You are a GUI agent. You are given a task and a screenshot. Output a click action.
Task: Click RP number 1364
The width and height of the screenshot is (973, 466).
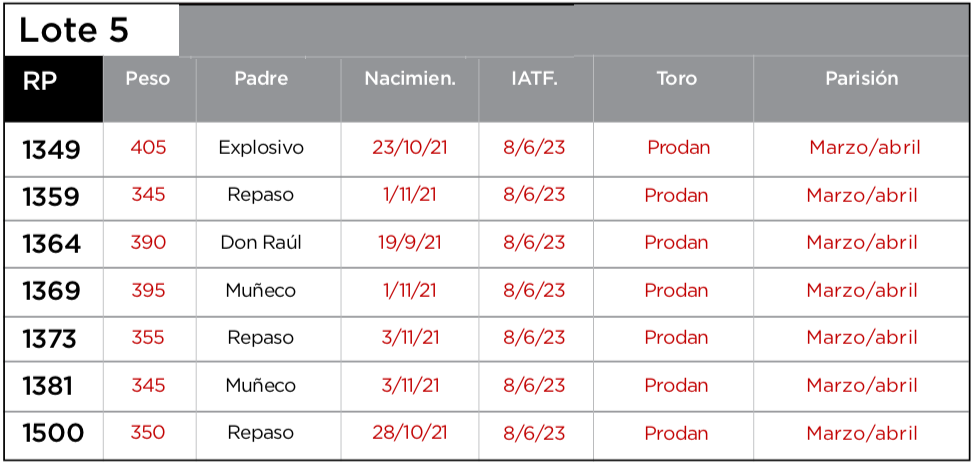[51, 244]
